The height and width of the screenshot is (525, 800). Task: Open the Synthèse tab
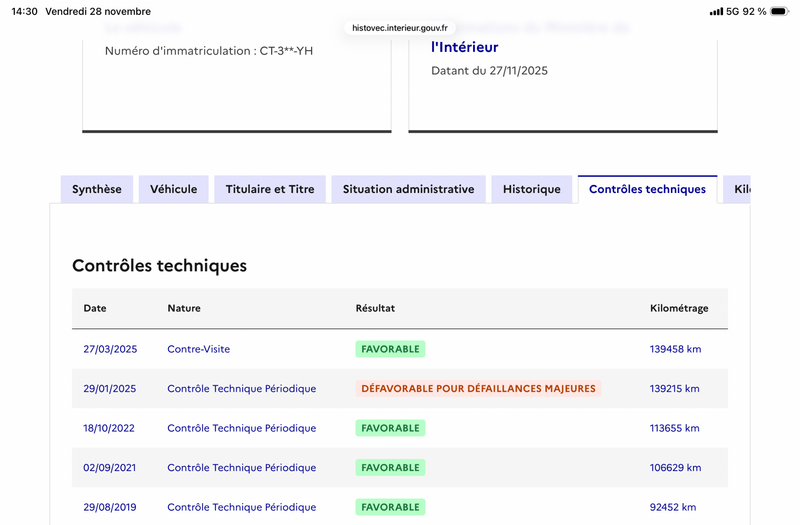[97, 189]
